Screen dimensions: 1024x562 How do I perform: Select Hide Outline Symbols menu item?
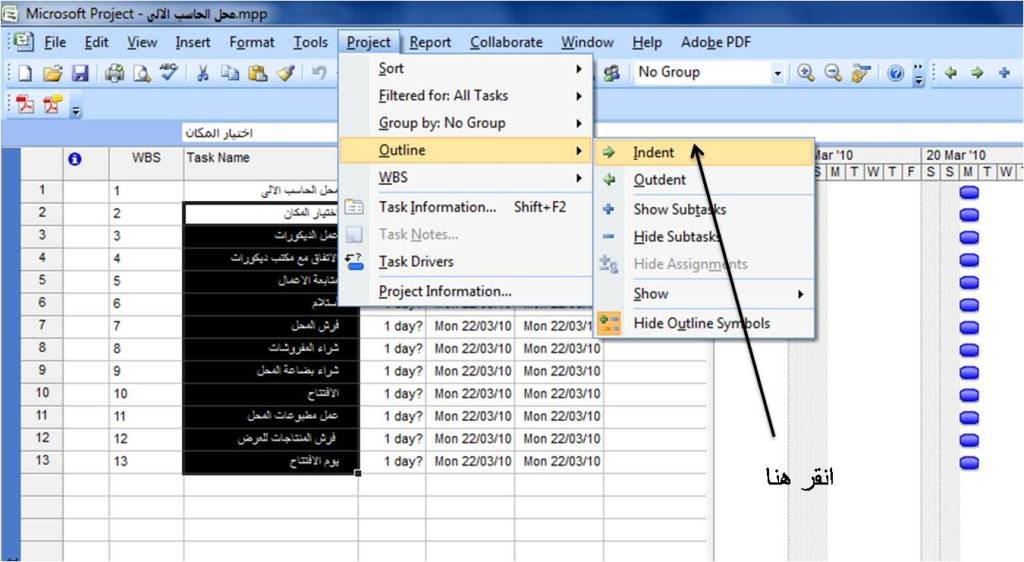tap(704, 323)
